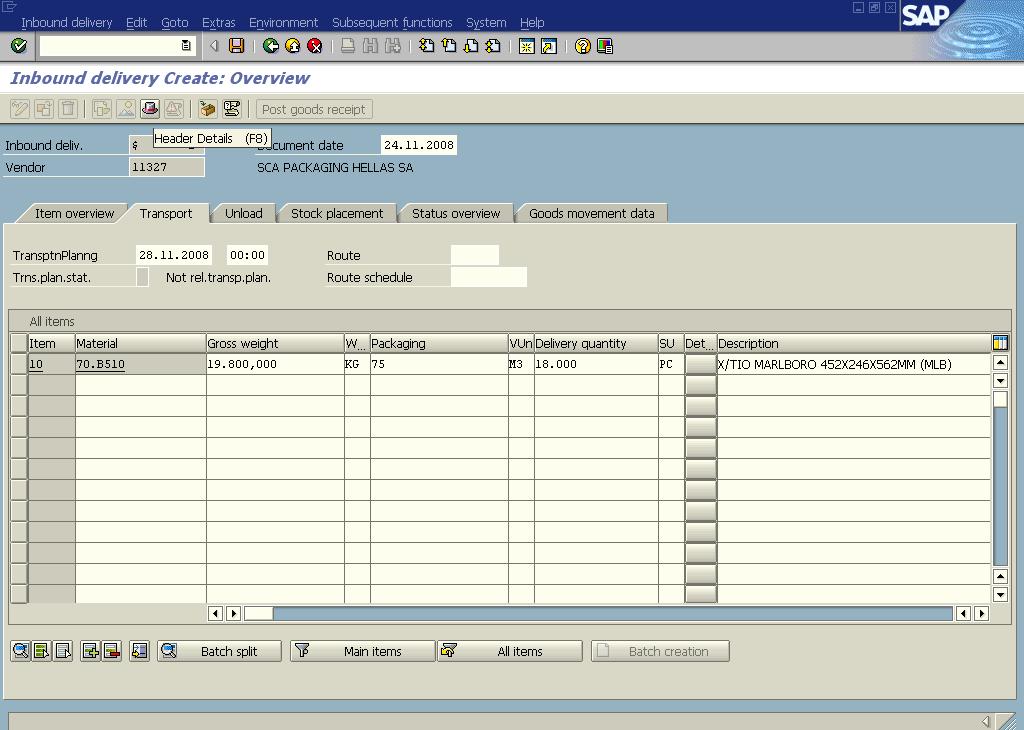The image size is (1024, 730).
Task: Click the All items button at the bottom
Action: pyautogui.click(x=509, y=651)
